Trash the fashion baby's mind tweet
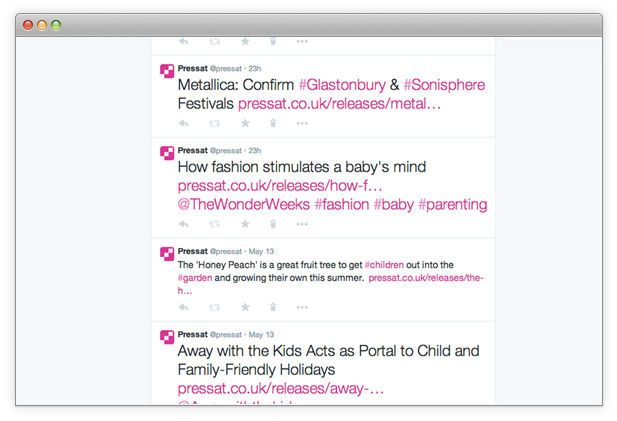 (273, 224)
